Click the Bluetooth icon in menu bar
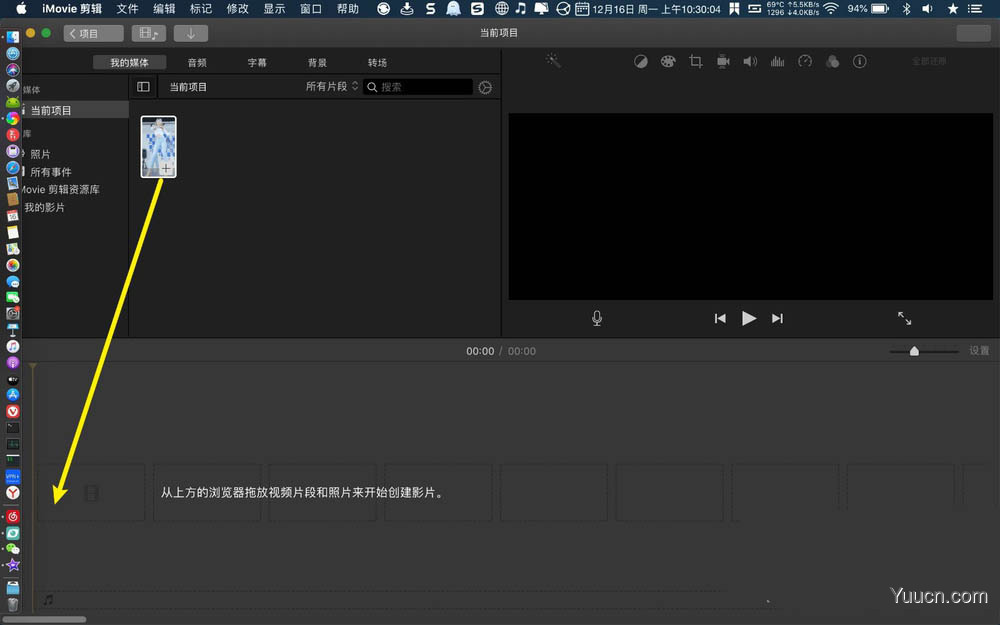Viewport: 1000px width, 625px height. tap(906, 8)
